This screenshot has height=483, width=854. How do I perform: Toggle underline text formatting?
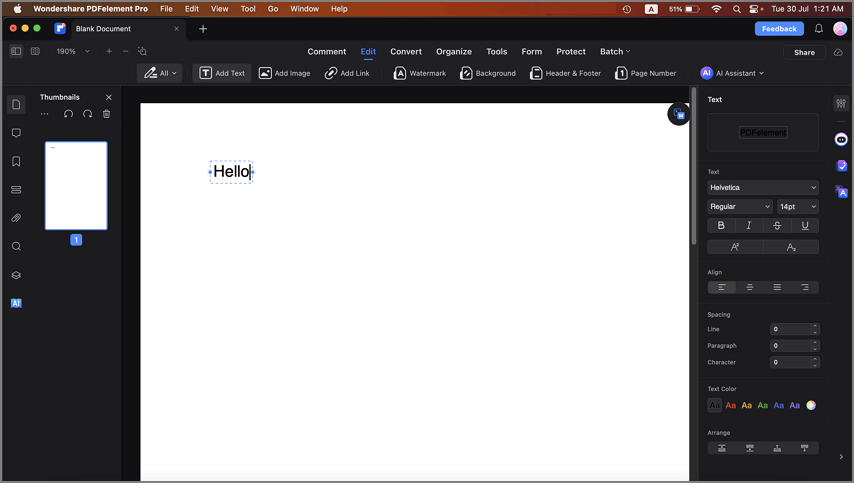coord(805,225)
